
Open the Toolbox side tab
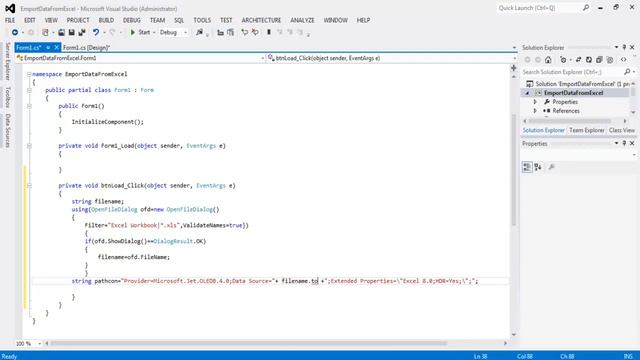(8, 97)
